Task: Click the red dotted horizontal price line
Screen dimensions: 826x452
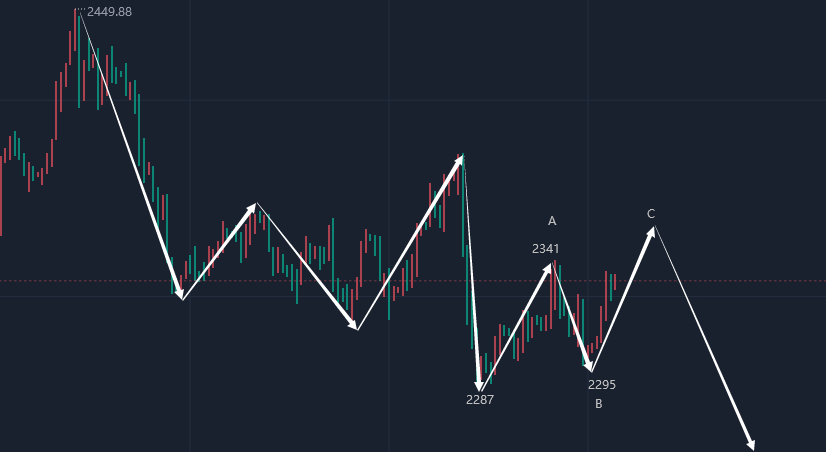Action: [x=300, y=281]
